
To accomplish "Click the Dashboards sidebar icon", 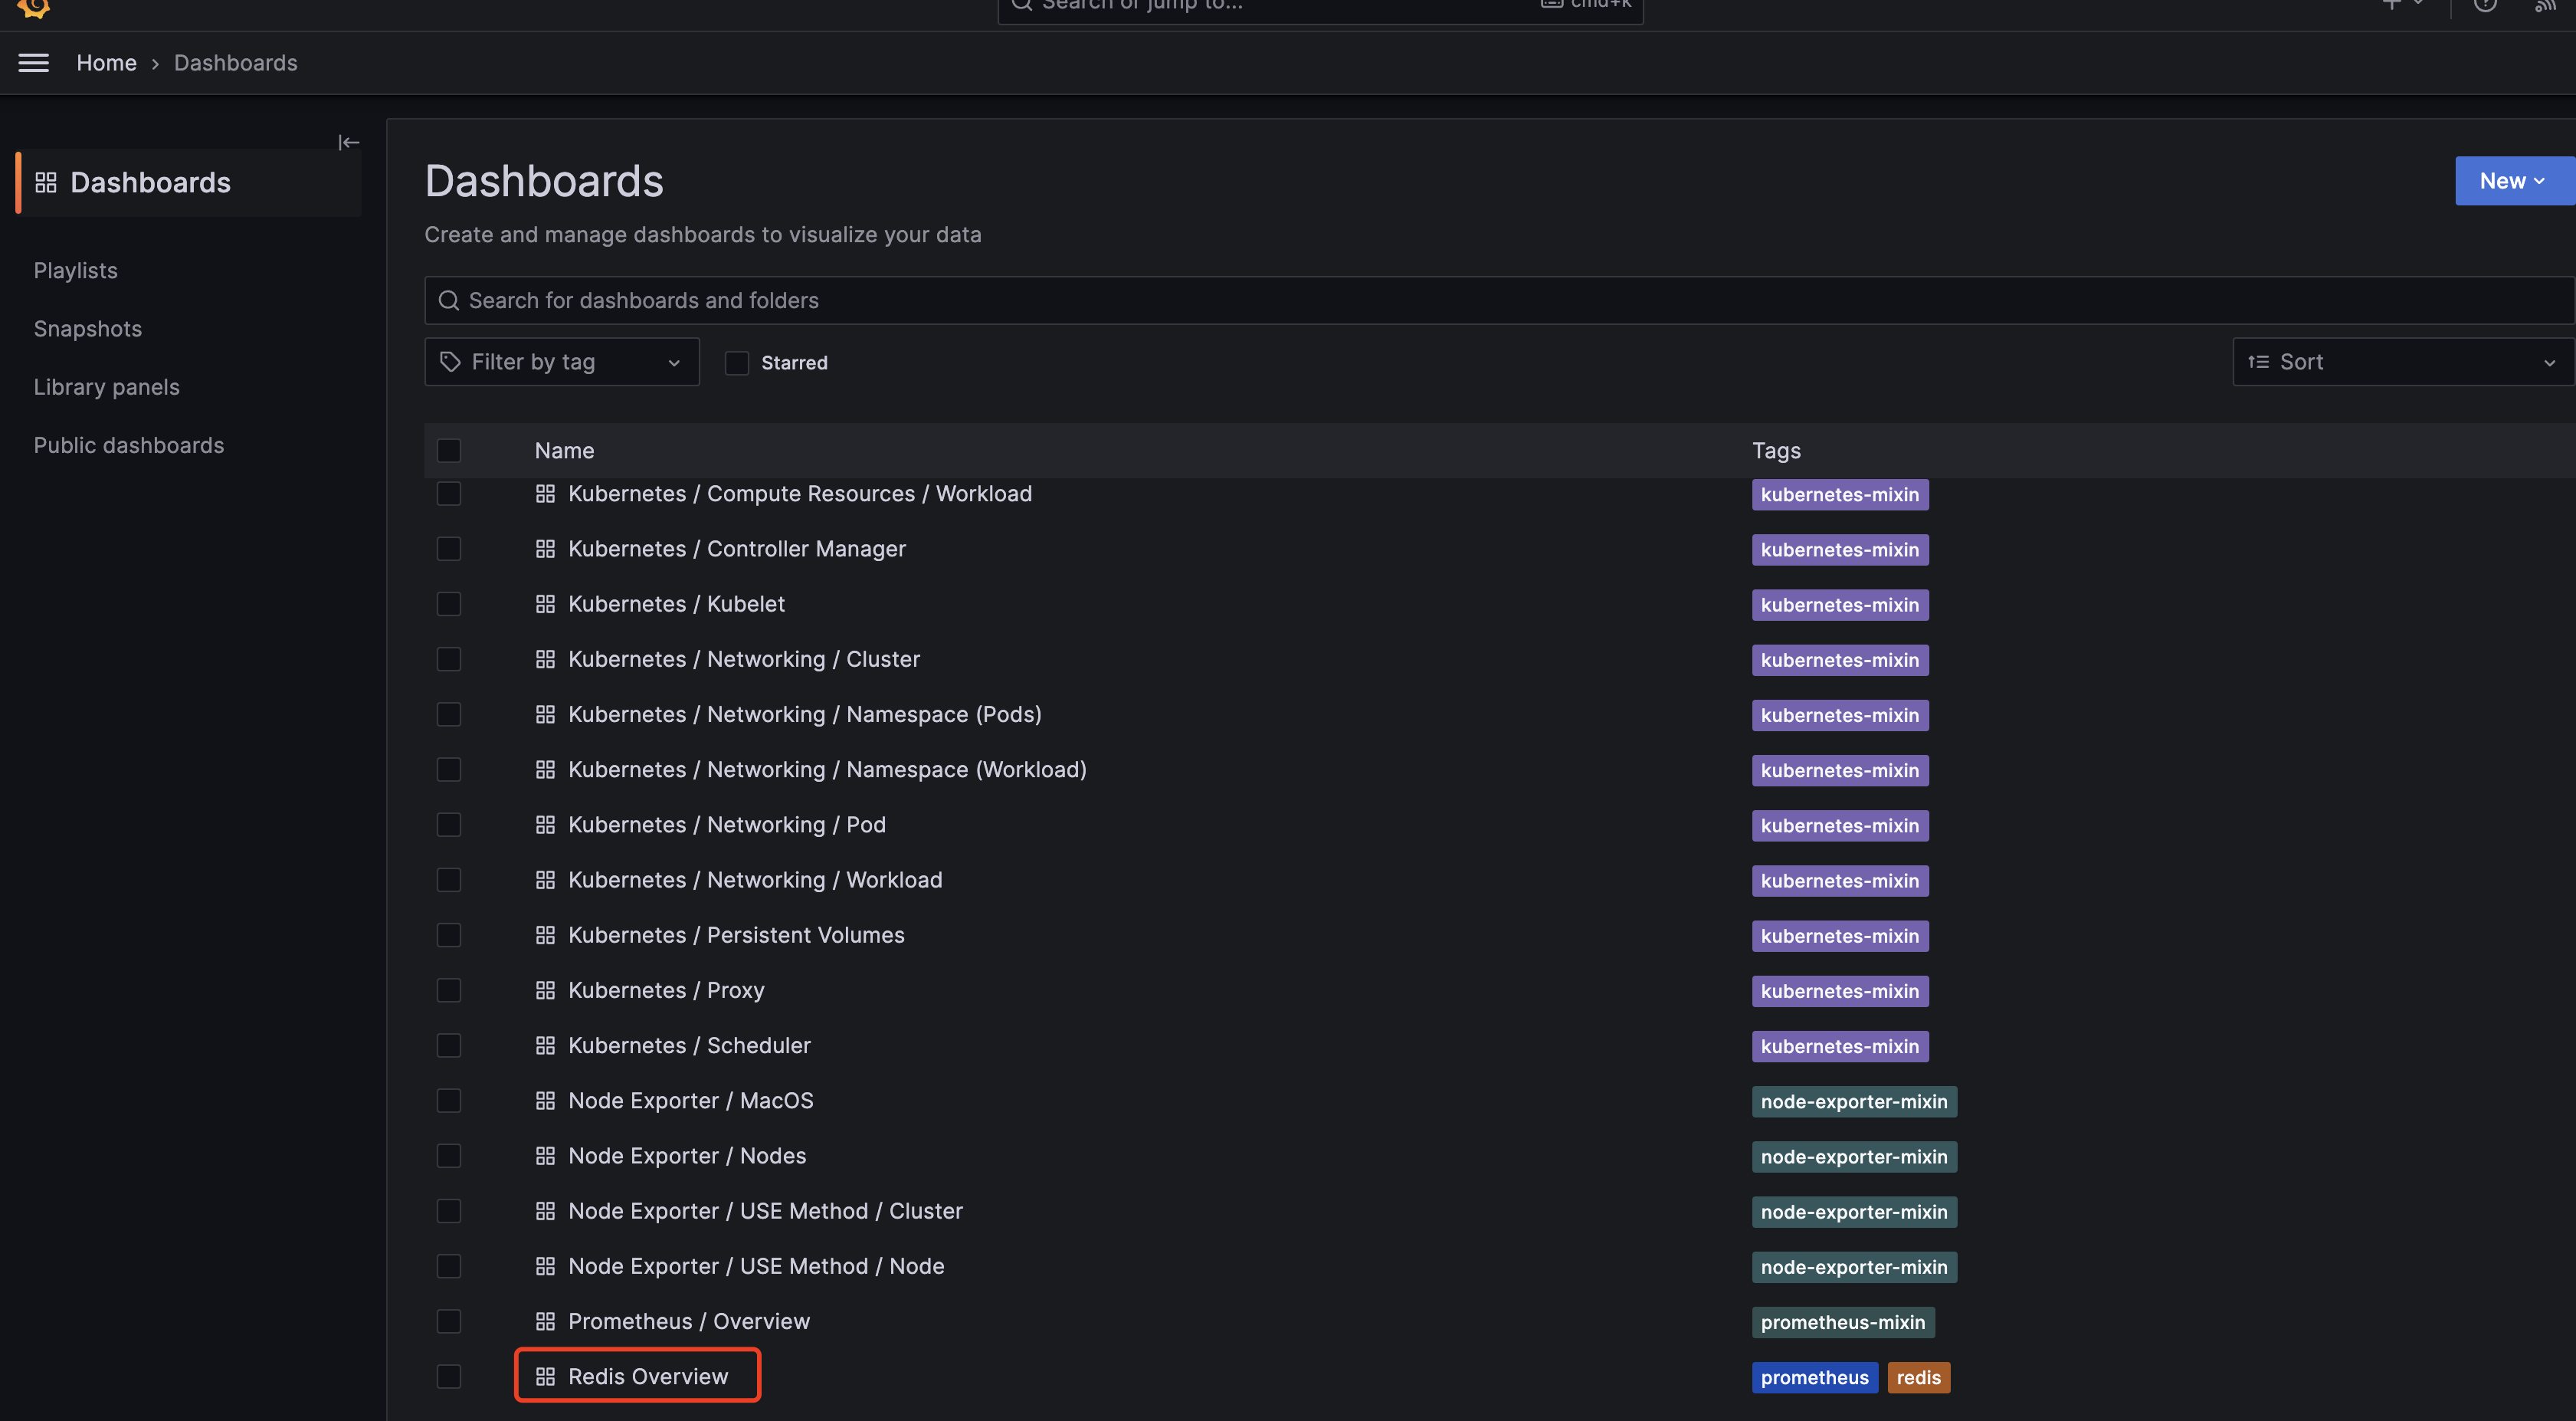I will tap(45, 182).
